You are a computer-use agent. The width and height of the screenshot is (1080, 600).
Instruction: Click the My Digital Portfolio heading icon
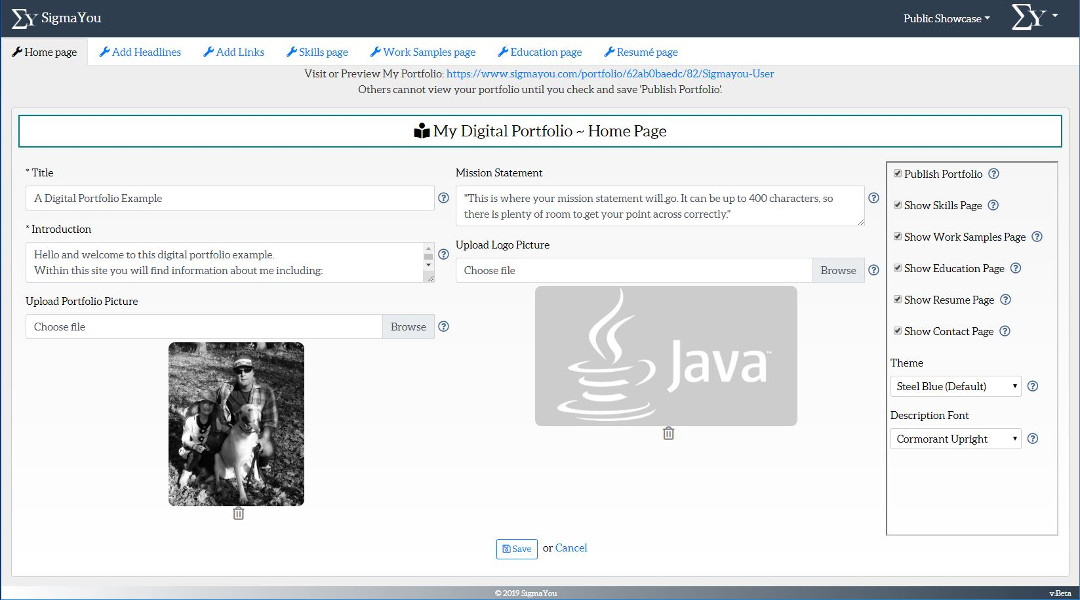point(422,131)
